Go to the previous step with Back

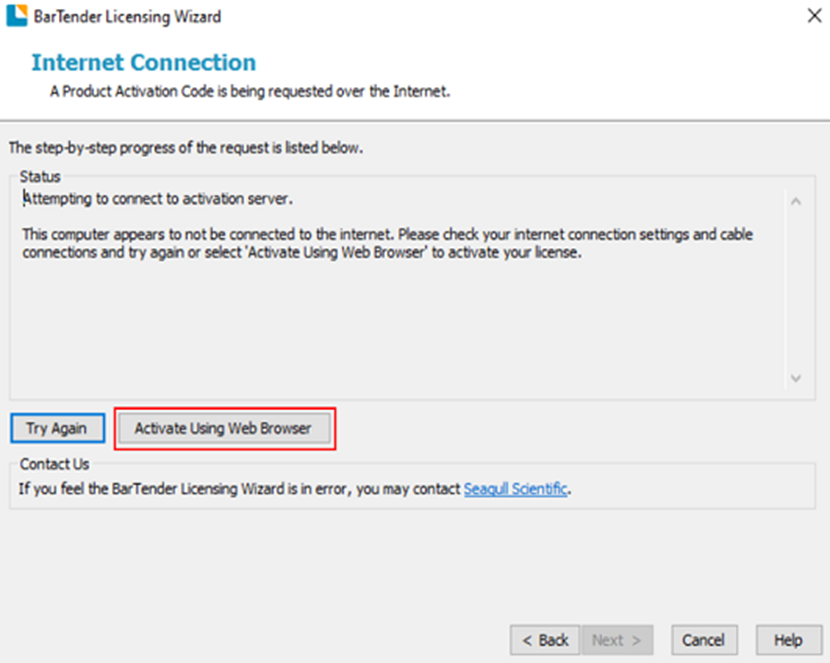[x=545, y=640]
